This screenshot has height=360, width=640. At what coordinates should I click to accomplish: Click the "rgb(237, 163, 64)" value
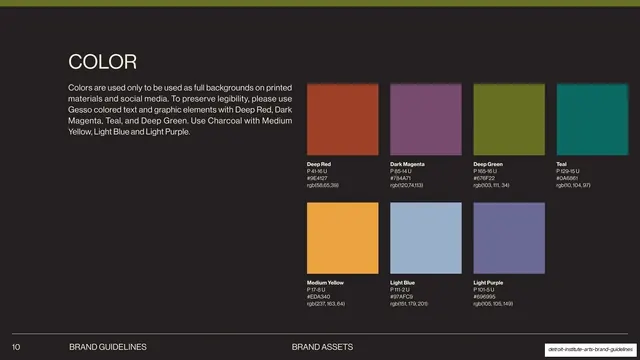pyautogui.click(x=326, y=303)
